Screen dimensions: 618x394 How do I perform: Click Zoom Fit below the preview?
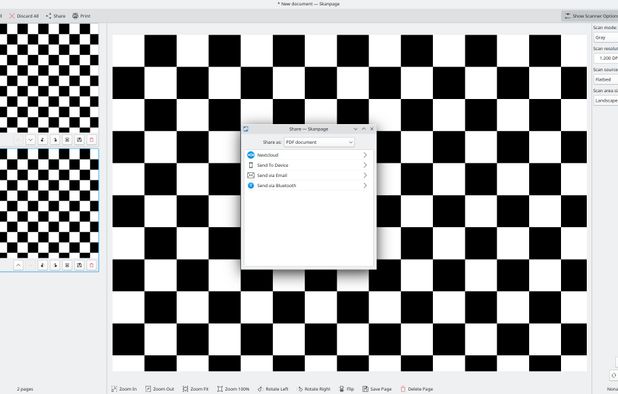(x=195, y=389)
